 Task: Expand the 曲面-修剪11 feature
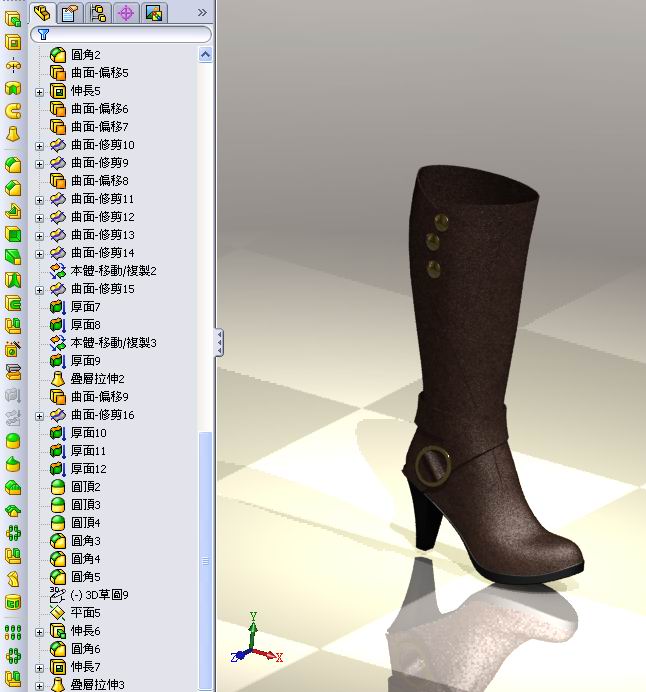[x=39, y=200]
